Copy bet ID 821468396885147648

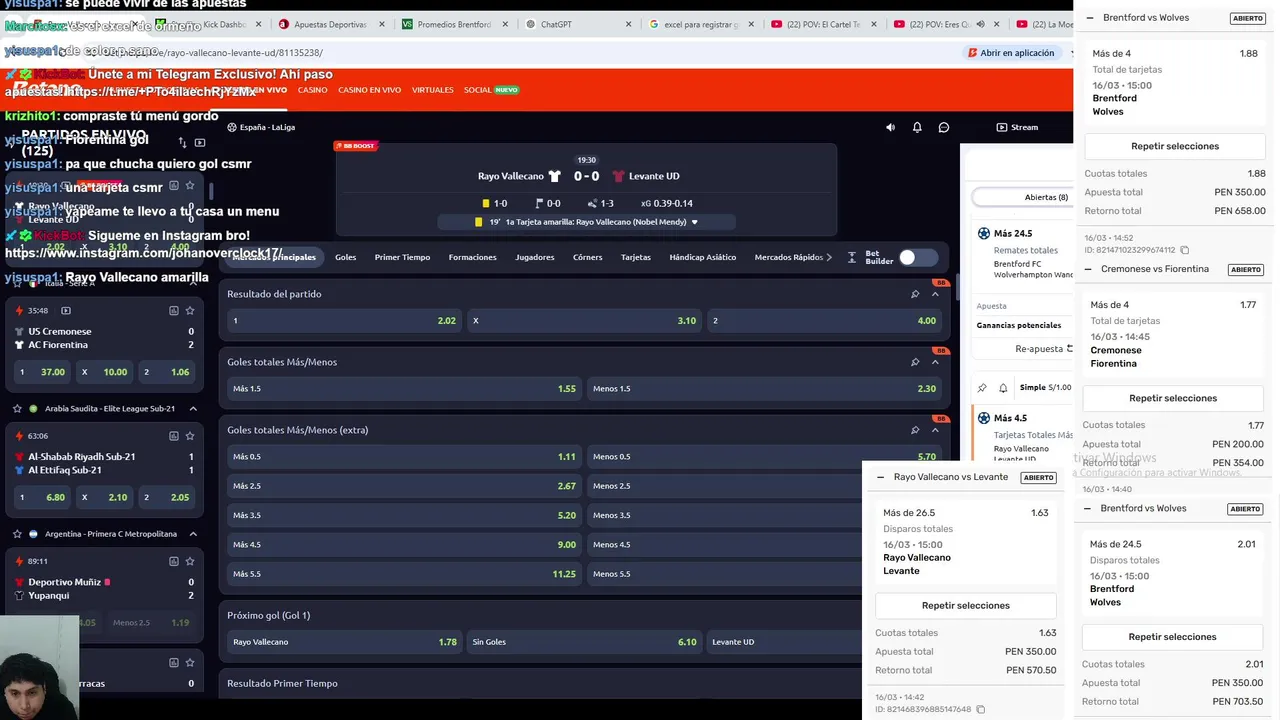point(980,710)
